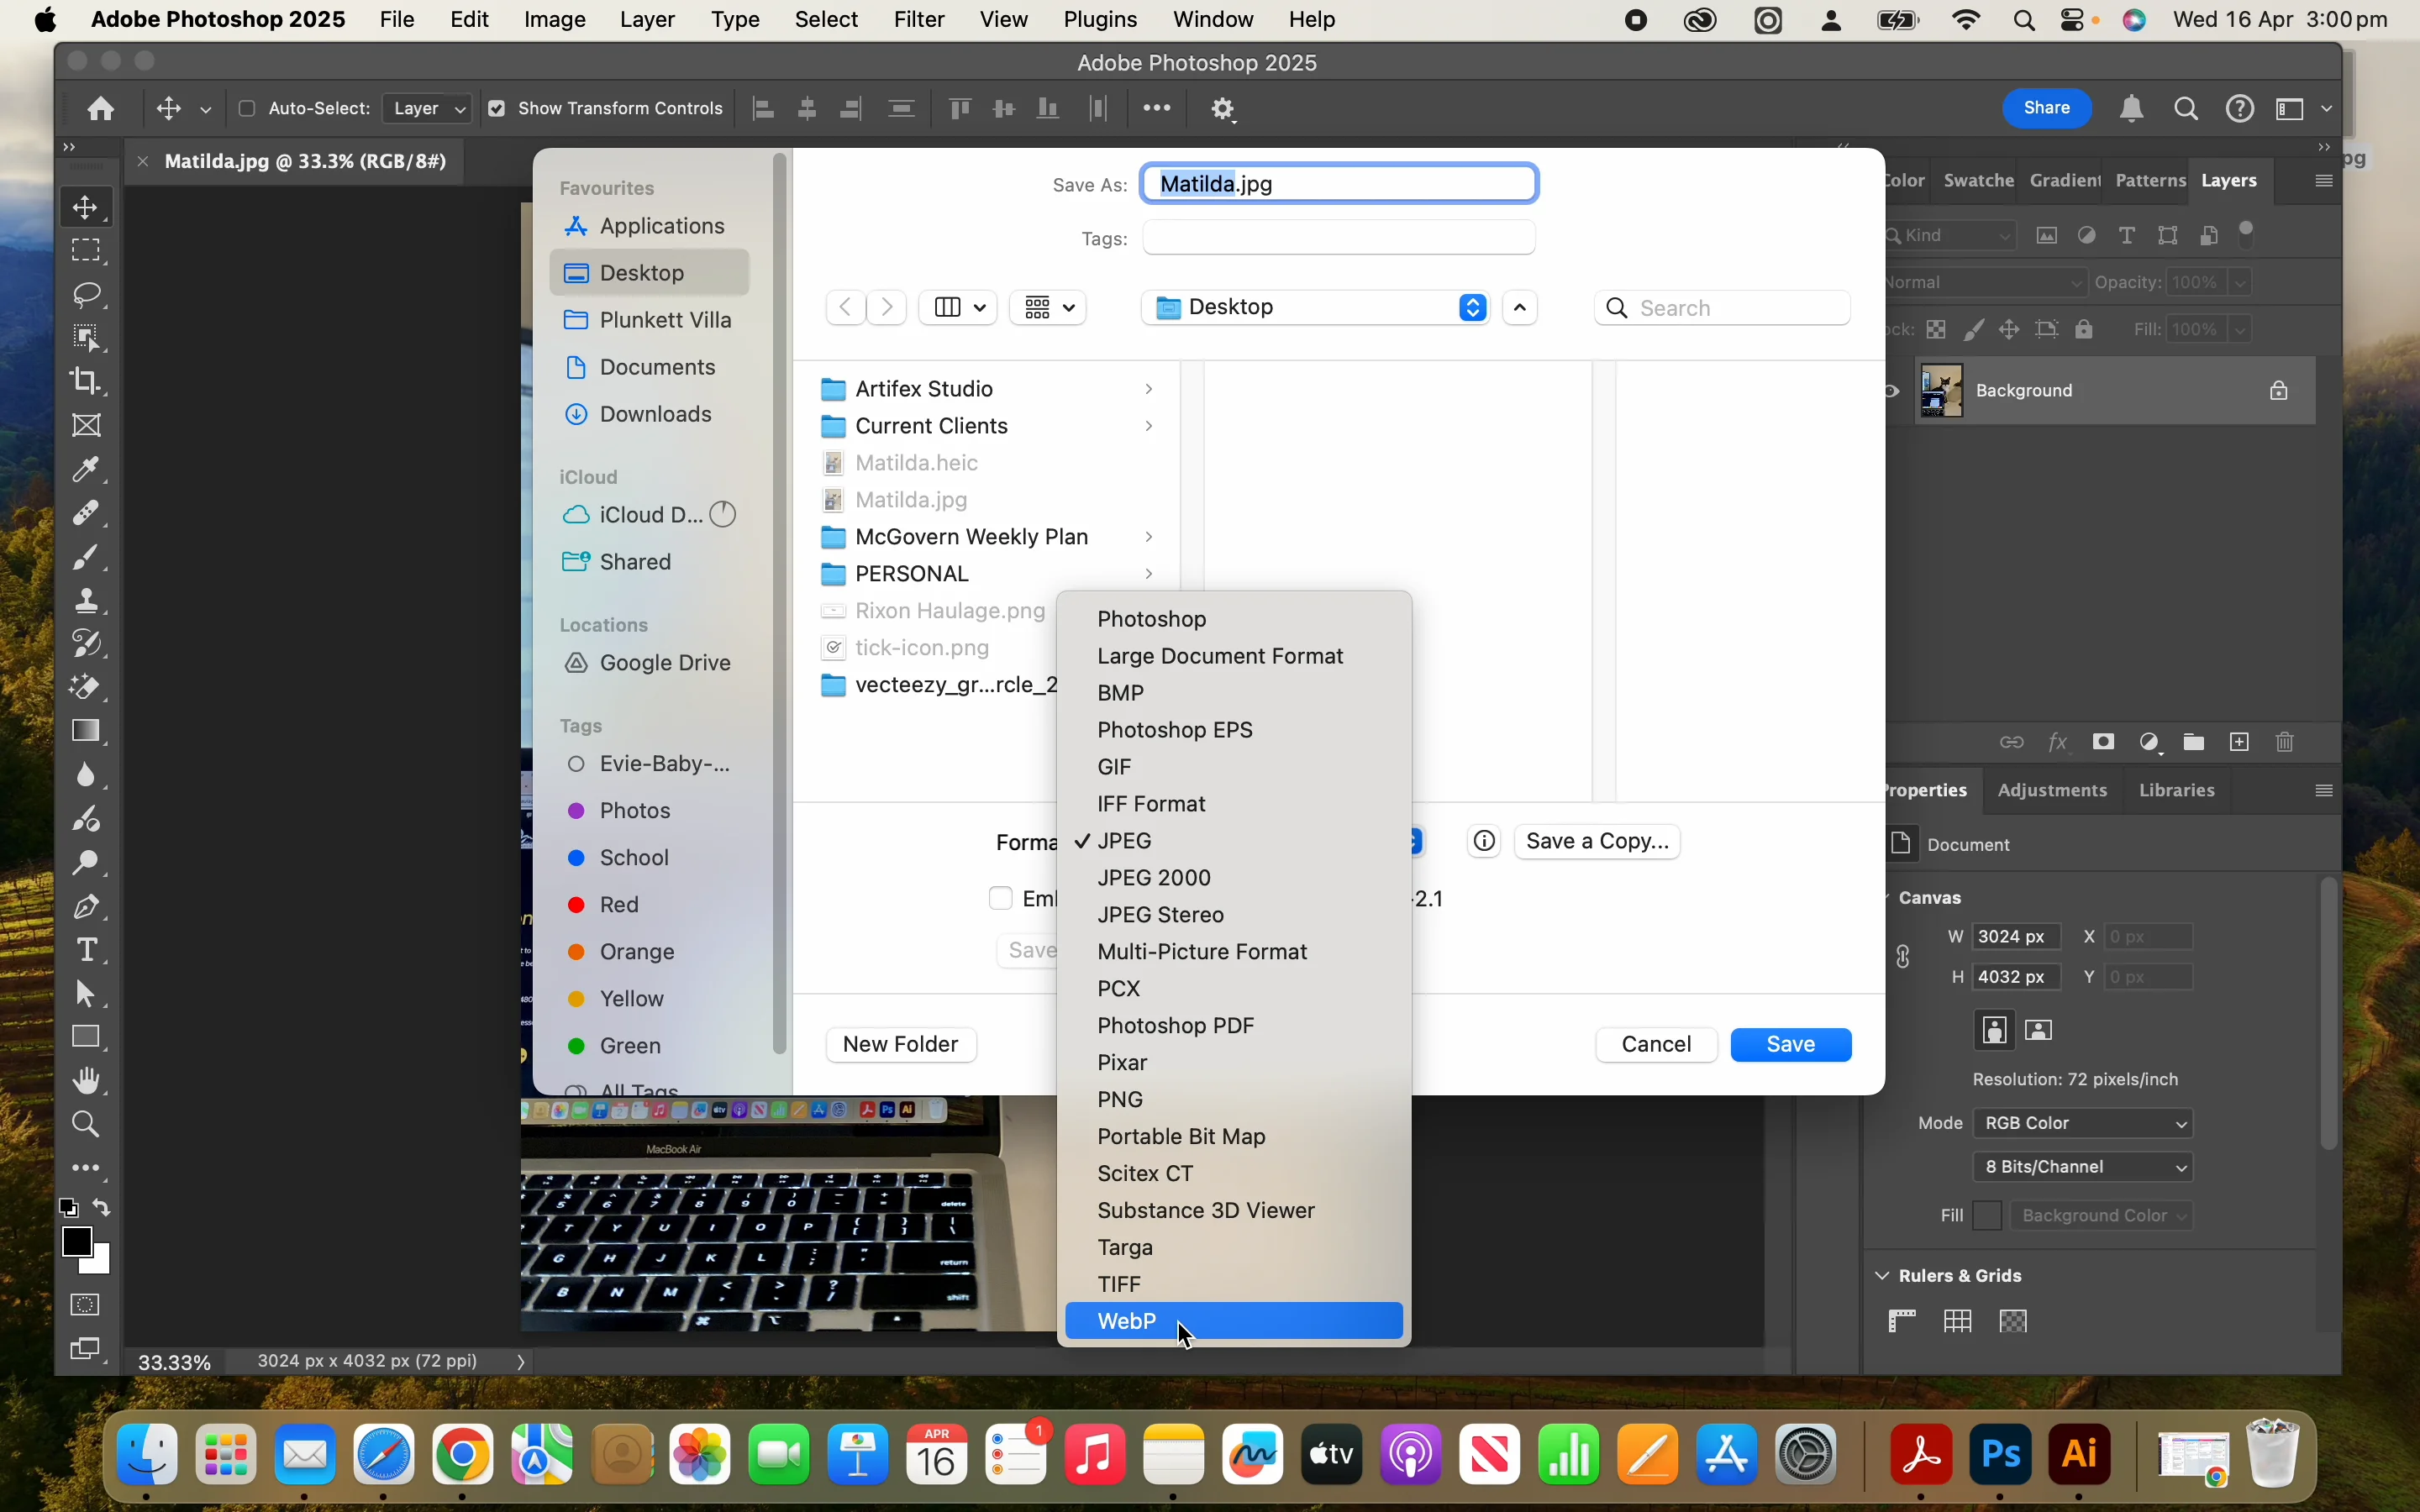The image size is (2420, 1512).
Task: Click the Save As filename field
Action: (x=1339, y=184)
